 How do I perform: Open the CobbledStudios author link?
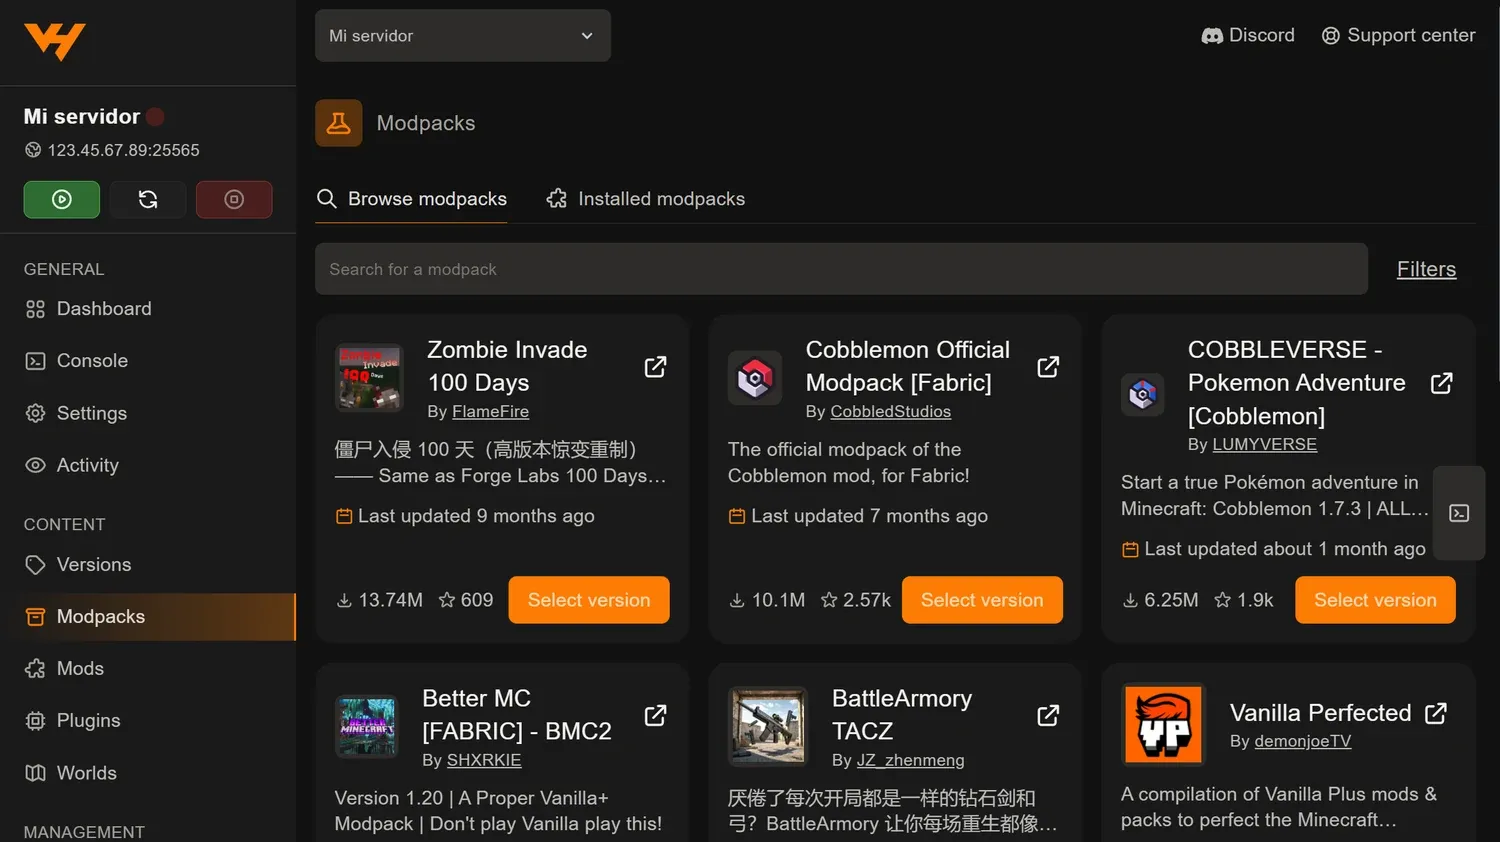coord(890,412)
